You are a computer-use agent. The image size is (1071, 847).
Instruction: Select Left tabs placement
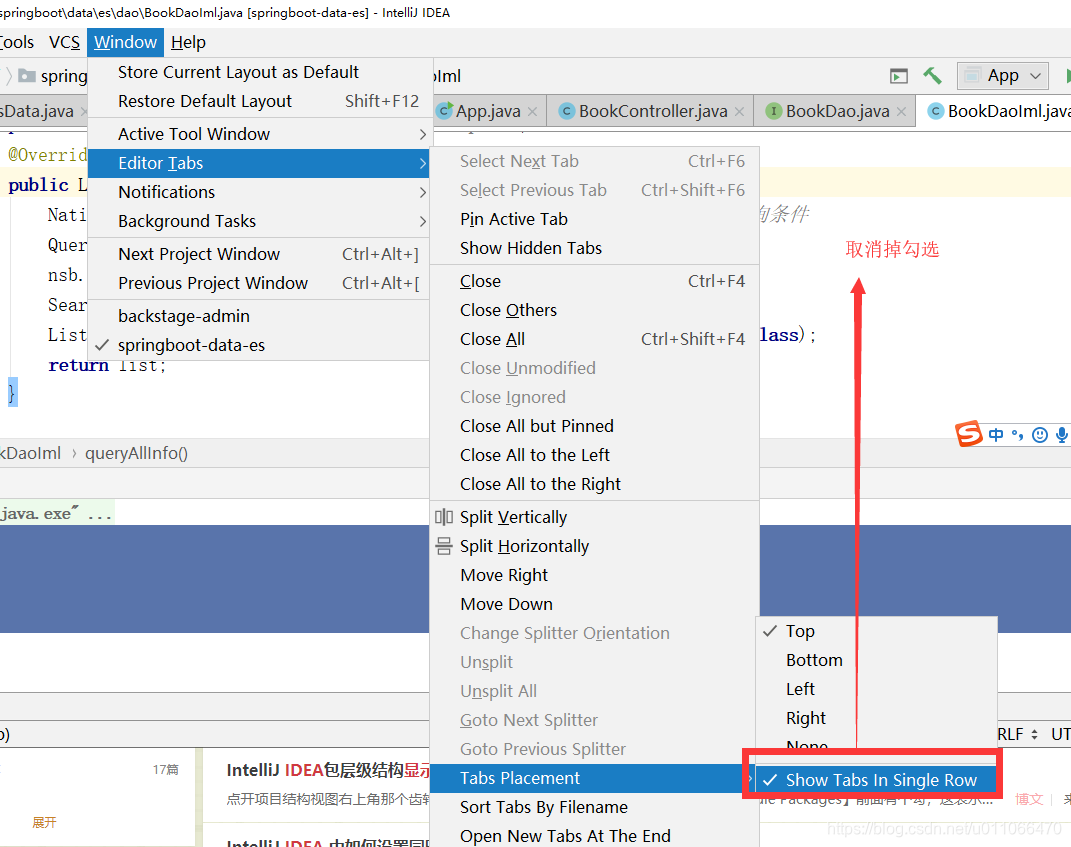(876, 689)
